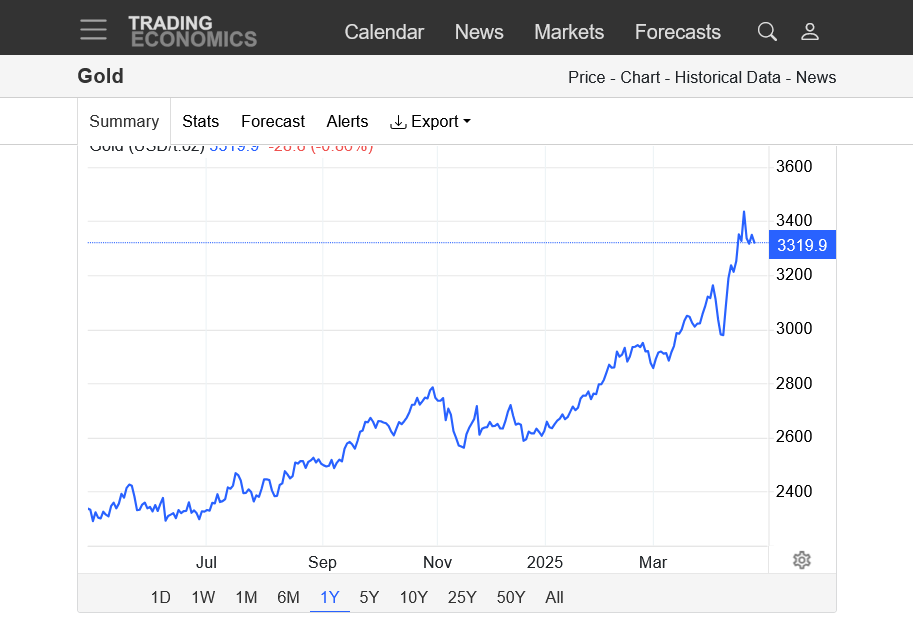The image size is (913, 618).
Task: Open the Calendar menu item
Action: pos(384,32)
